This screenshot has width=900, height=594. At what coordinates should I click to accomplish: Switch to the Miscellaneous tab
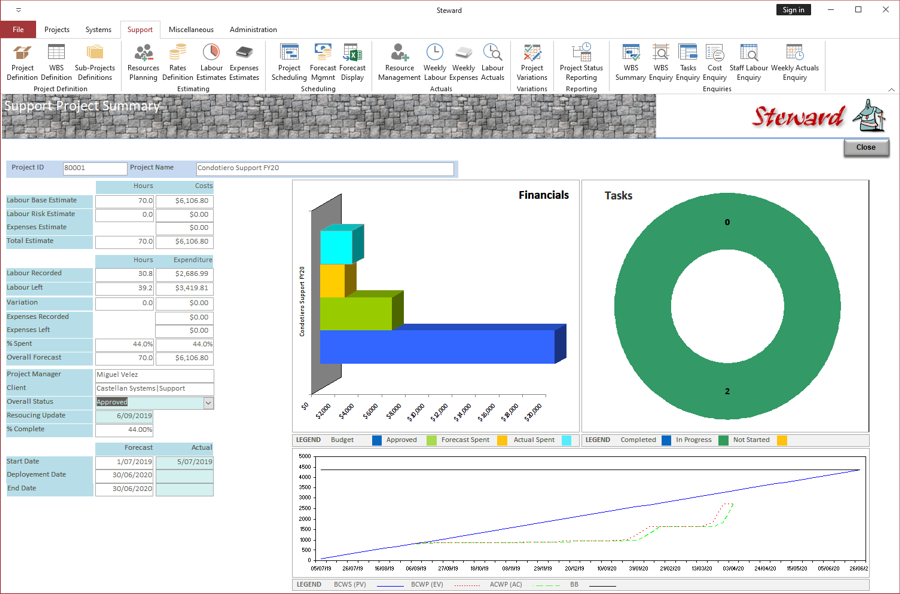(191, 29)
